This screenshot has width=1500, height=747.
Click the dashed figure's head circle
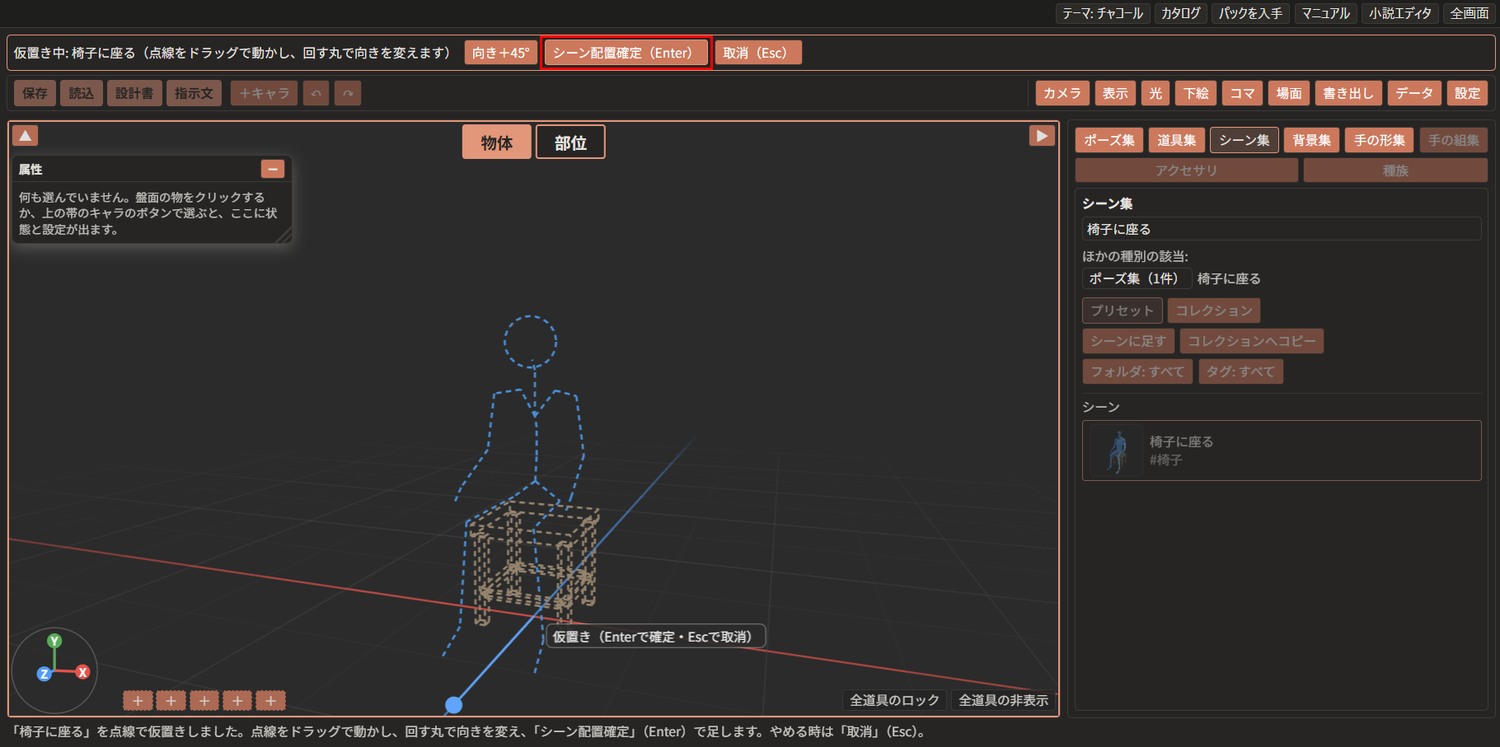point(530,342)
